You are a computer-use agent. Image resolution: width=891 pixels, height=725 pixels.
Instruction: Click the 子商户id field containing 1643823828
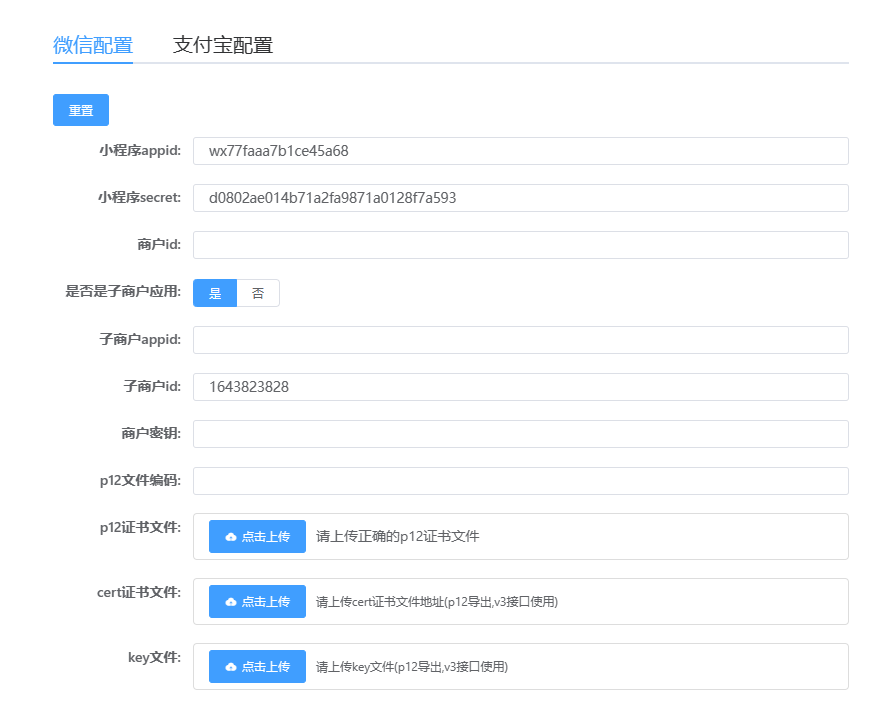tap(520, 387)
